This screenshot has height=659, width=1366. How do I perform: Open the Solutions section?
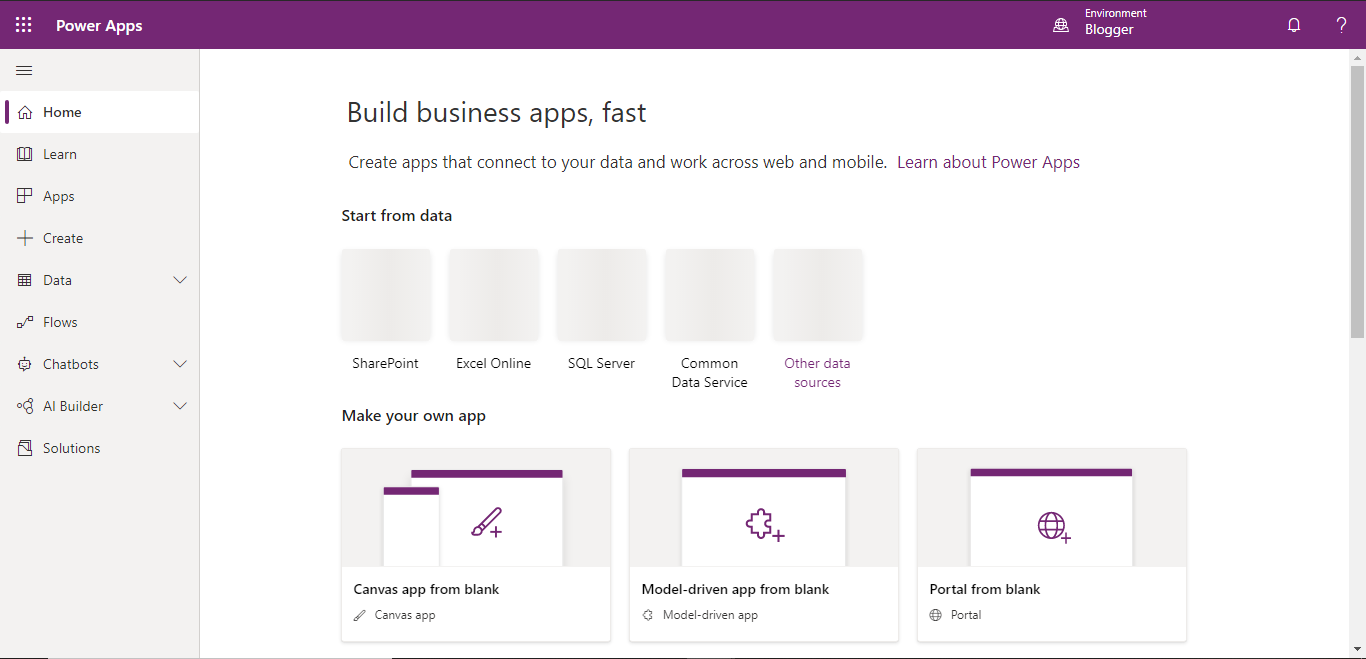coord(70,447)
